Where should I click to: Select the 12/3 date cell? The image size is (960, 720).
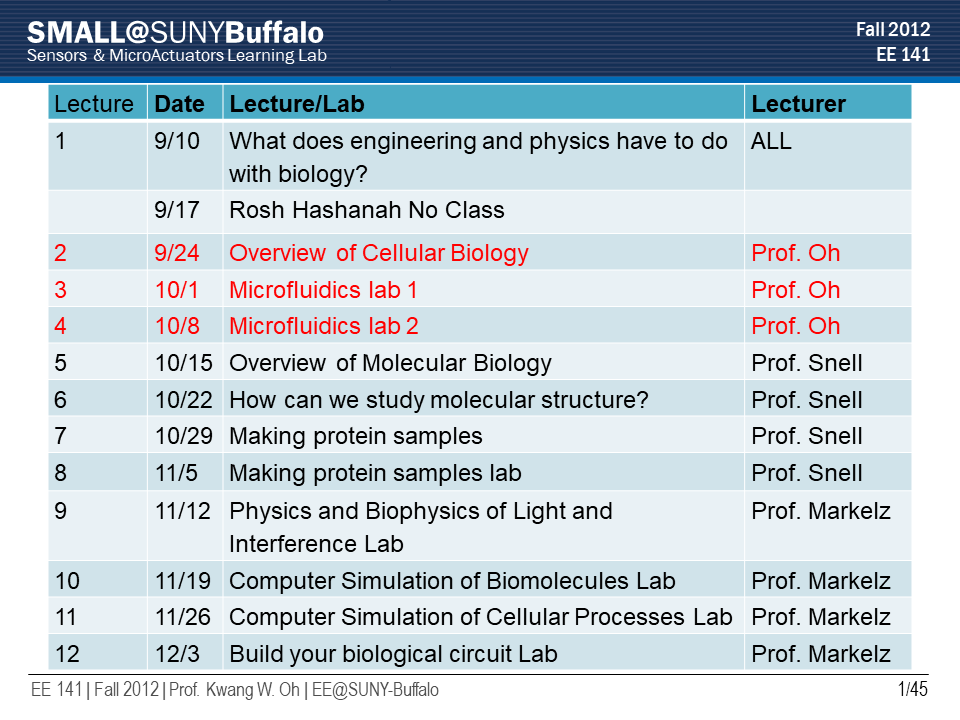186,653
